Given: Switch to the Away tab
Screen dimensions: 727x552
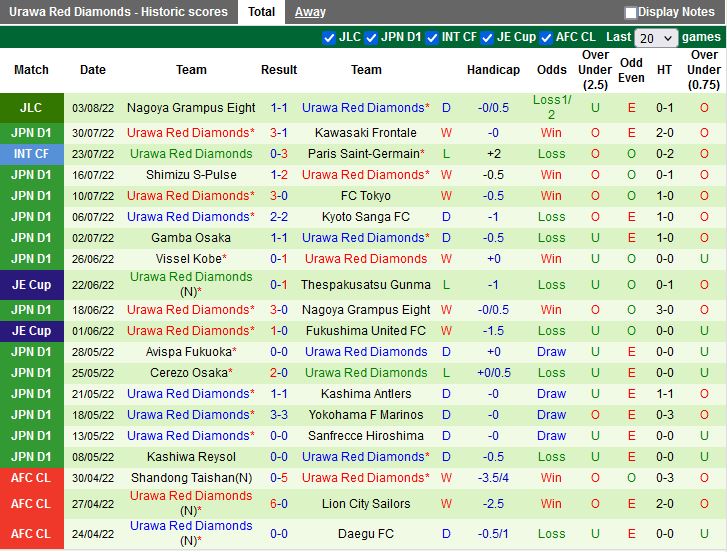Looking at the screenshot, I should coord(310,12).
